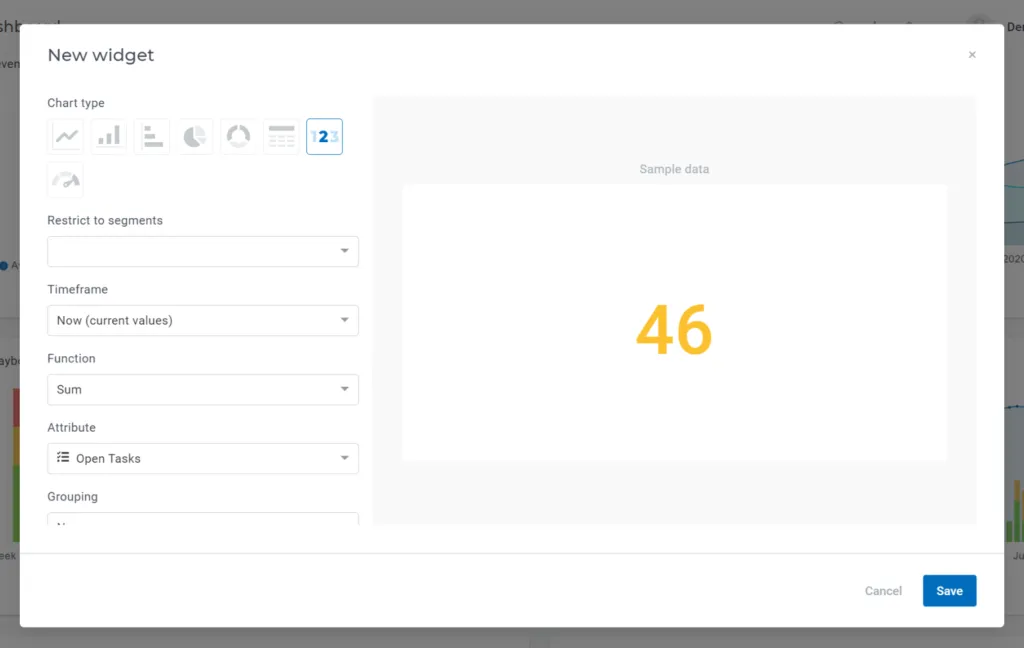Choose the vertical bar chart type
This screenshot has width=1024, height=648.
108,137
